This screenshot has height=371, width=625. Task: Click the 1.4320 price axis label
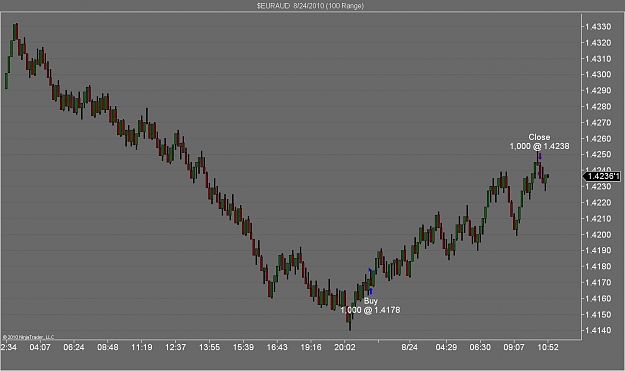597,43
